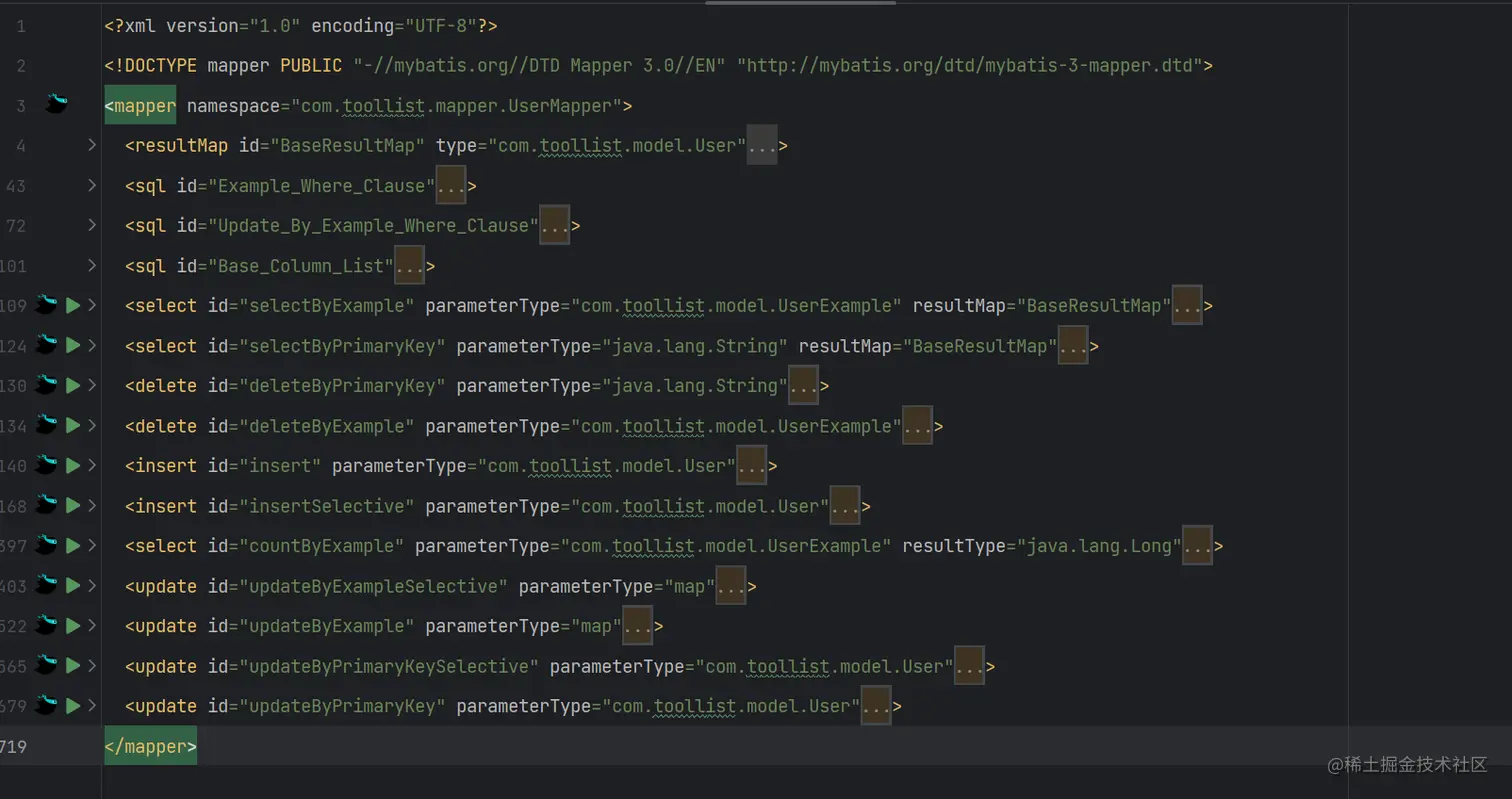Run the update id="updateByPrimaryKey" statement via green arrow
This screenshot has width=1512, height=799.
pyautogui.click(x=72, y=706)
